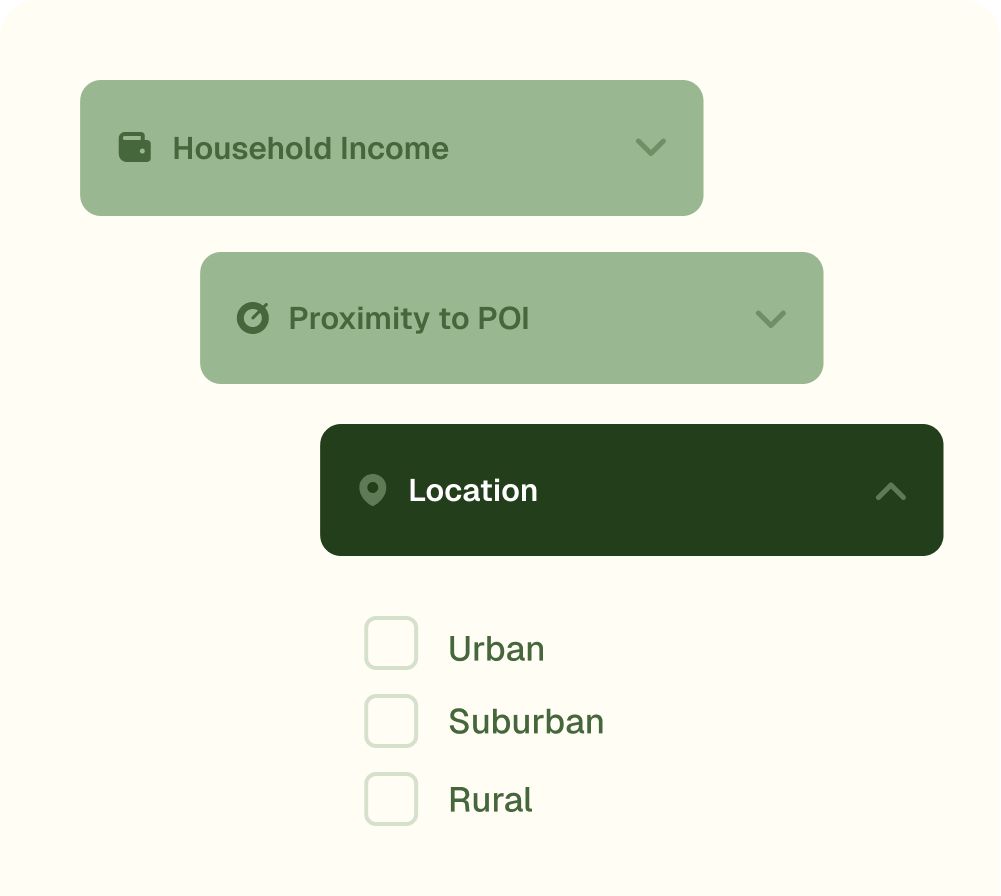Pick the Rural text label
1001x896 pixels.
click(490, 800)
